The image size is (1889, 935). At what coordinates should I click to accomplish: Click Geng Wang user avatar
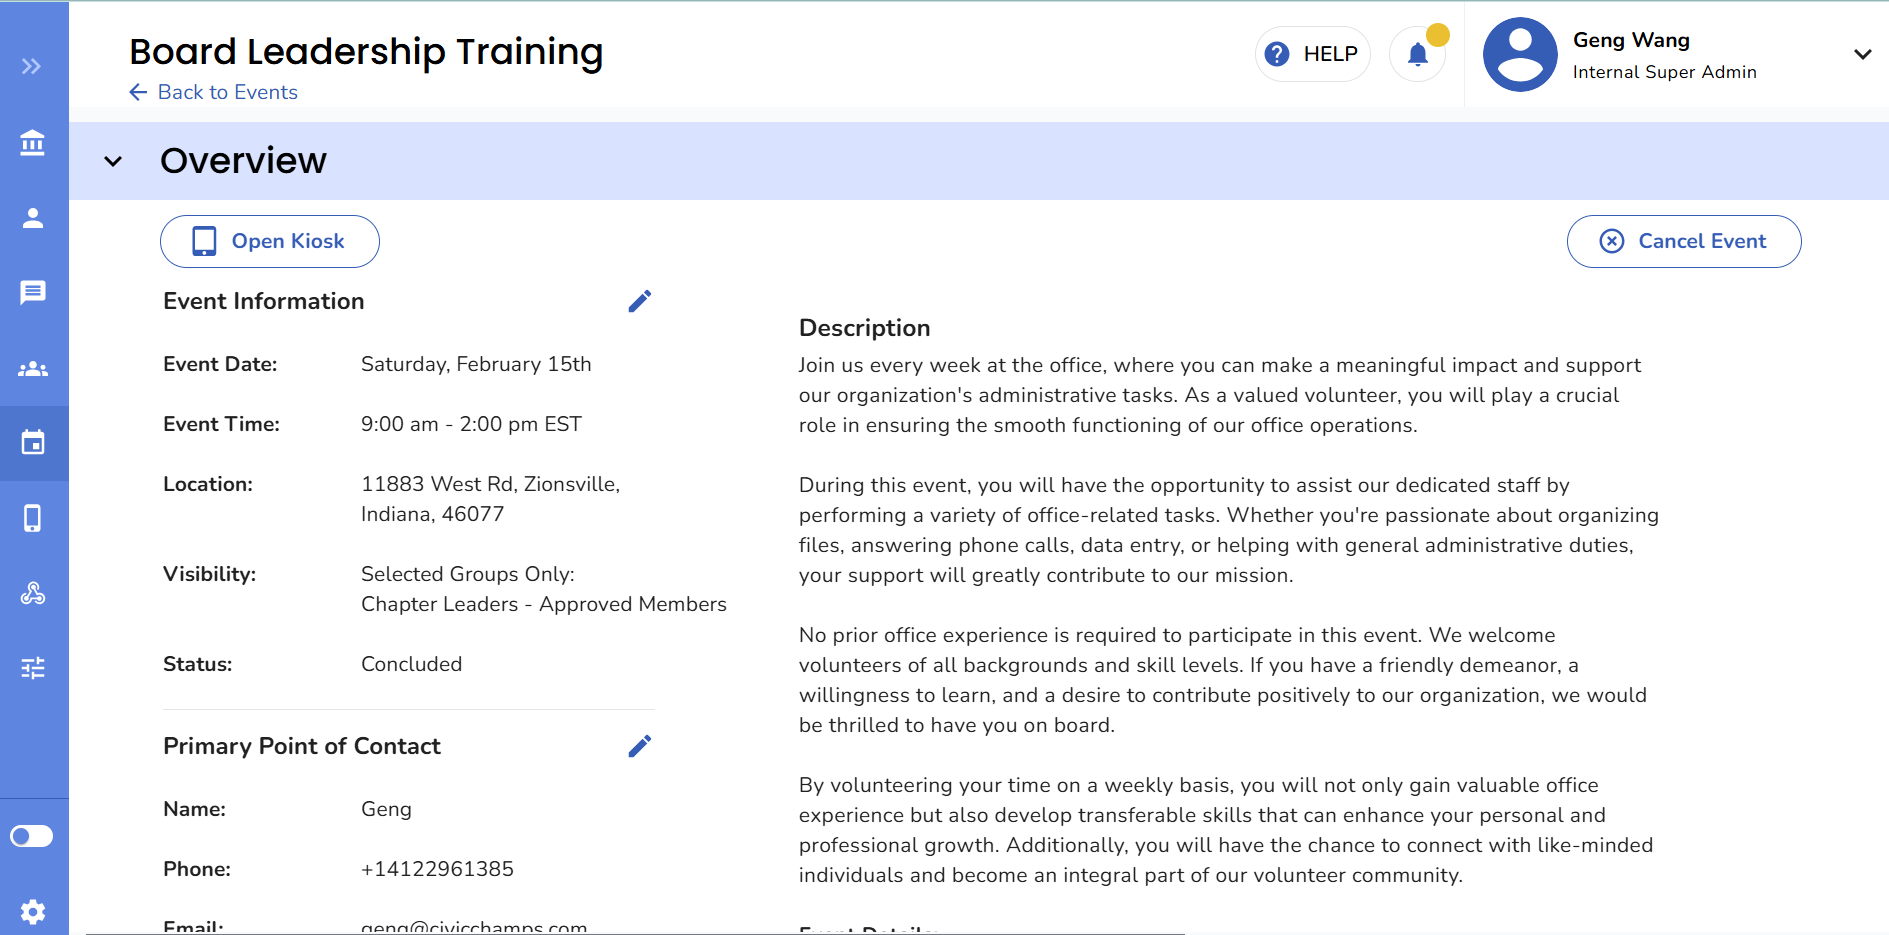tap(1520, 54)
